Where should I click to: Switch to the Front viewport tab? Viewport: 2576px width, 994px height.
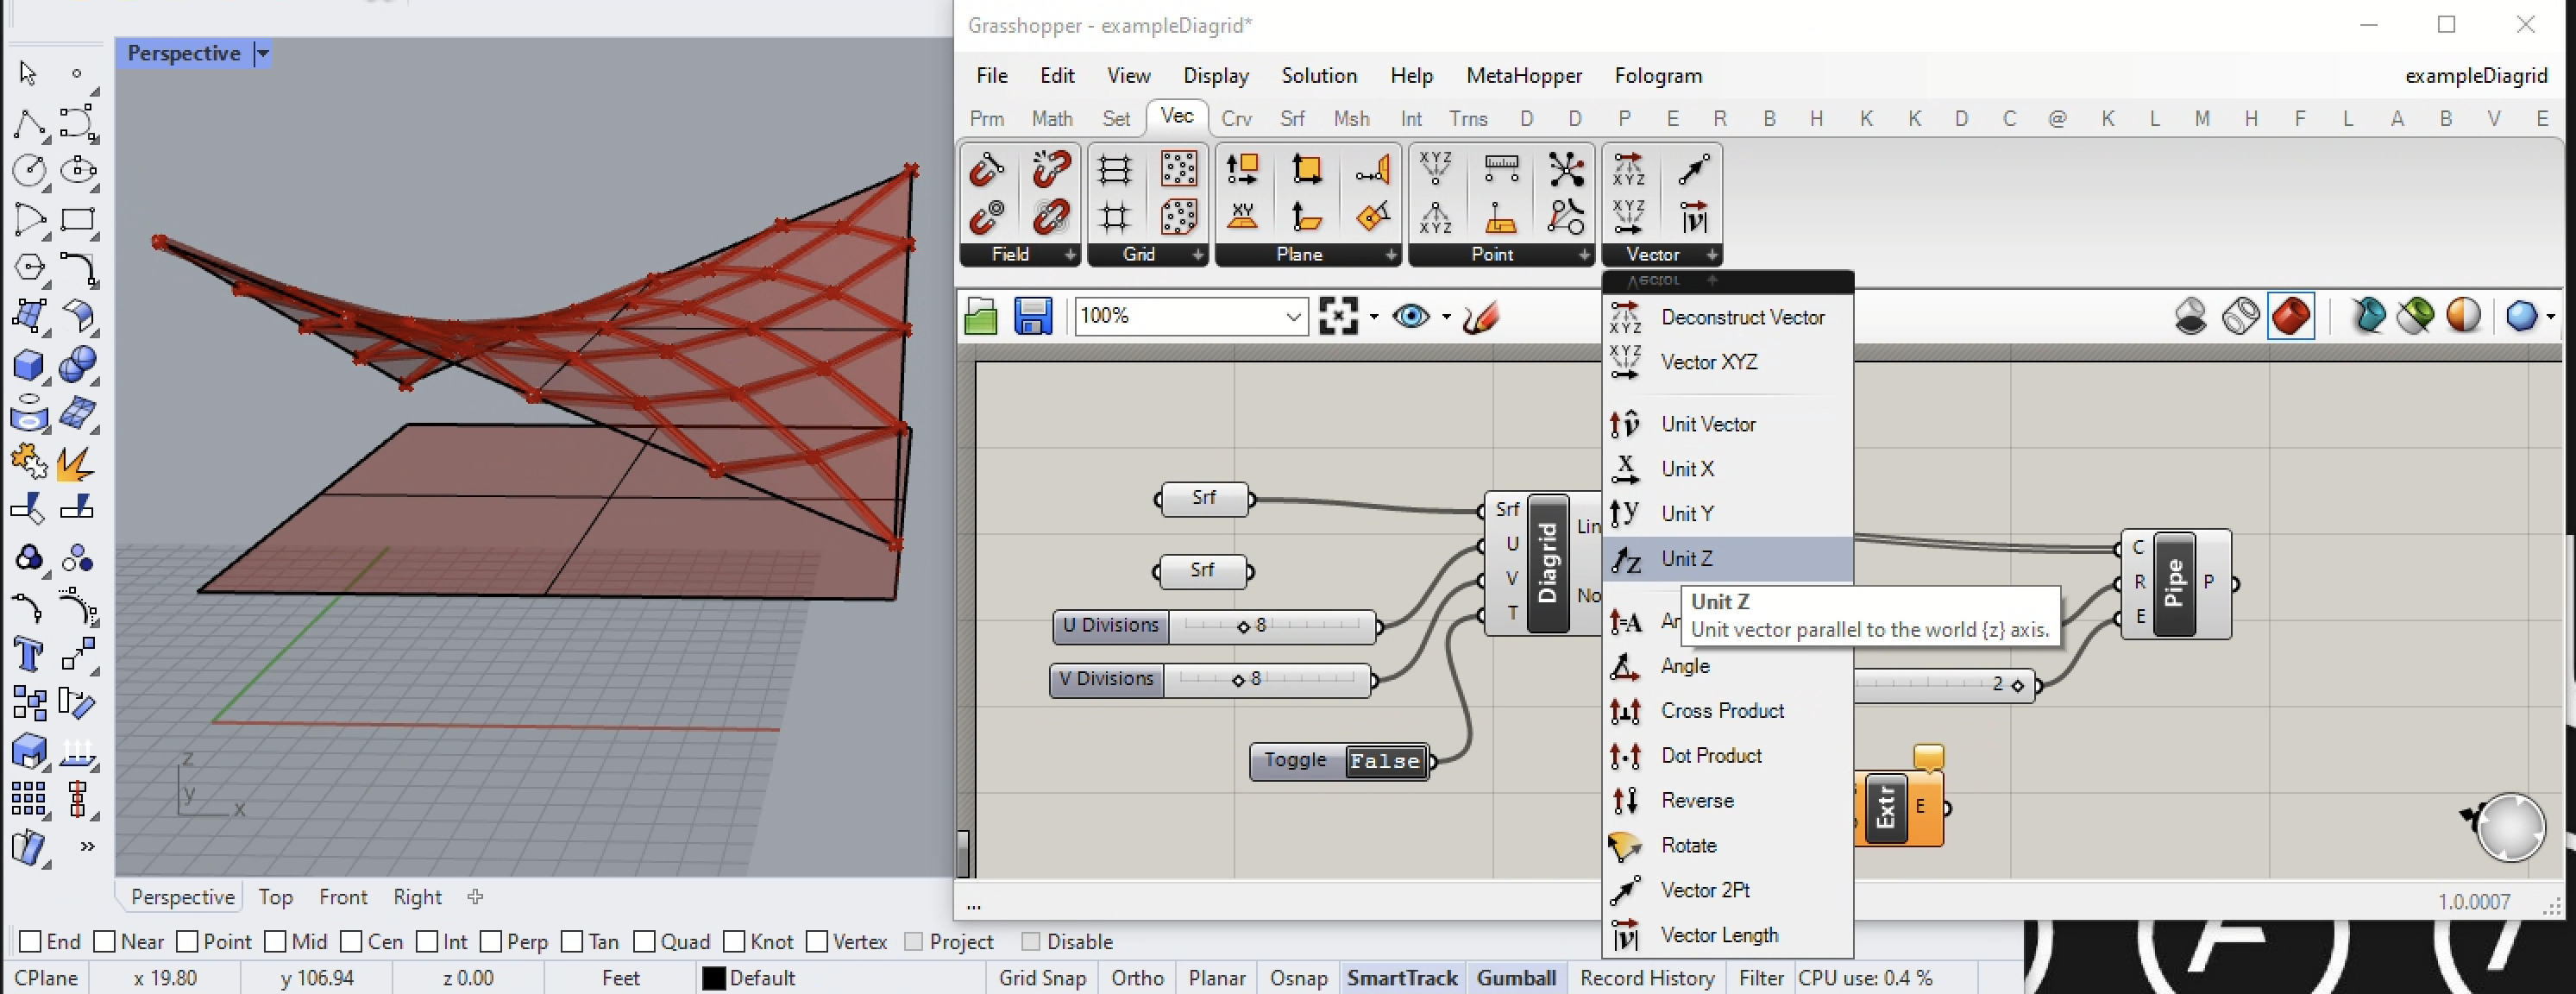(343, 897)
